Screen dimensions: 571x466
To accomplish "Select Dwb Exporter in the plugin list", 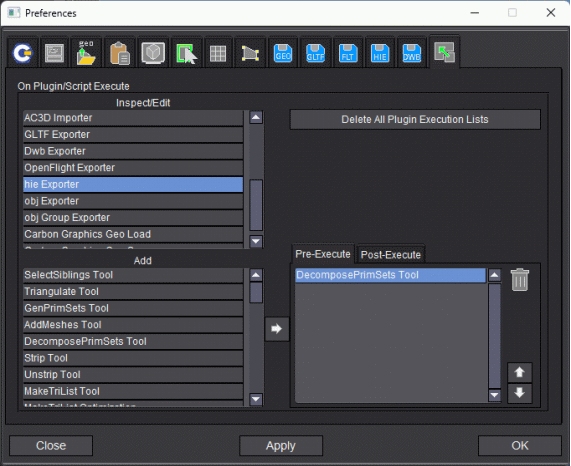I will click(x=133, y=151).
